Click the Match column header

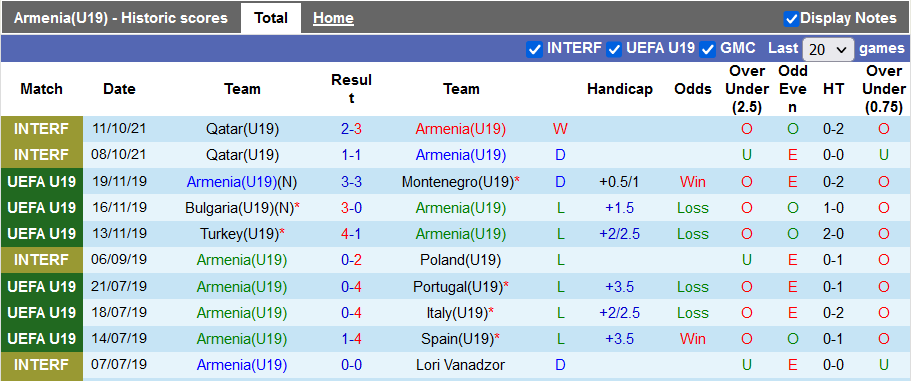(x=41, y=89)
